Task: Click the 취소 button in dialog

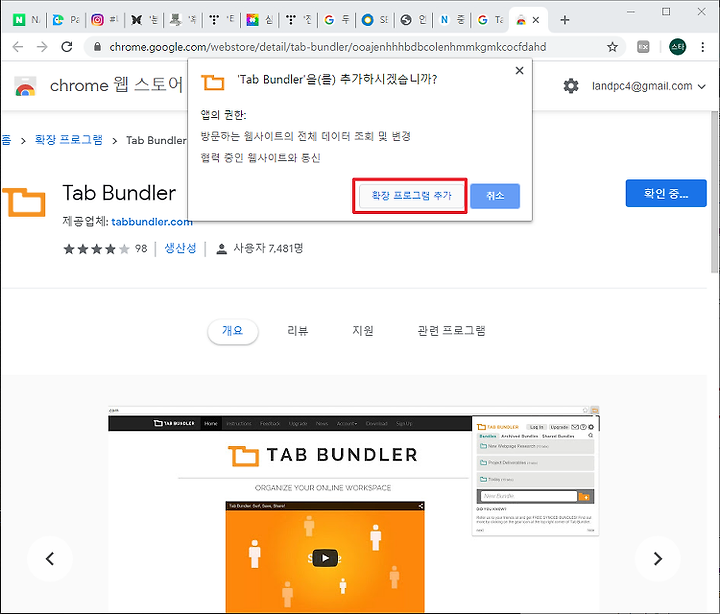Action: (x=495, y=196)
